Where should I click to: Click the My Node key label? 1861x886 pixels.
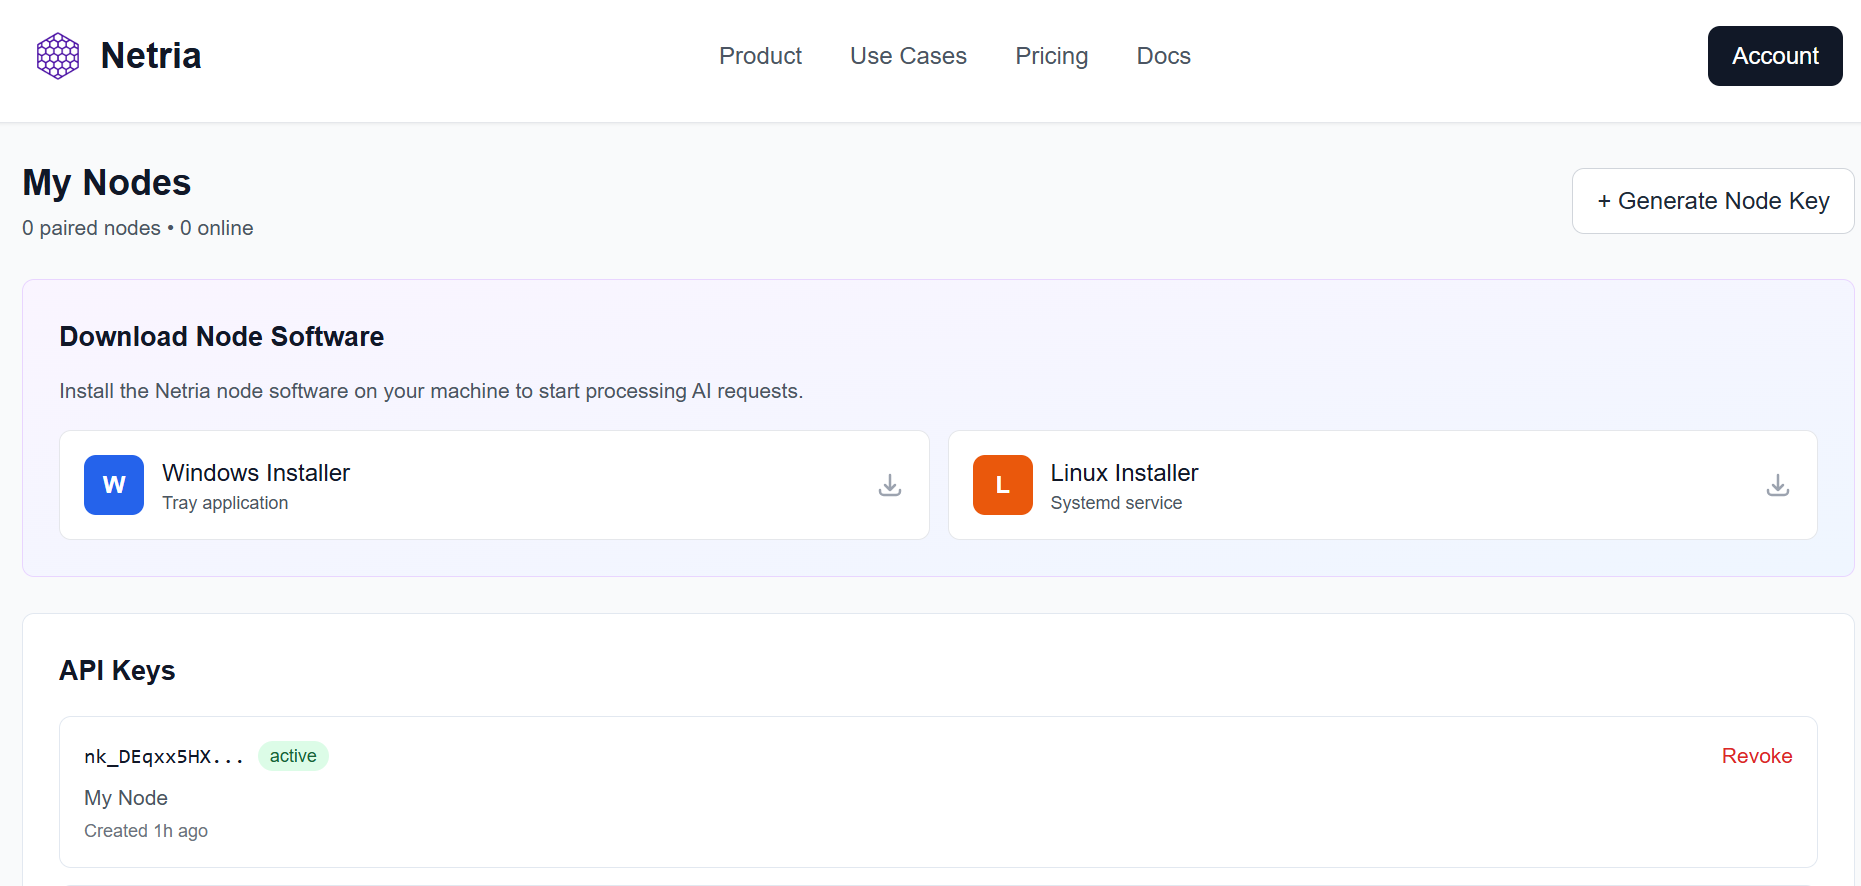(x=126, y=798)
